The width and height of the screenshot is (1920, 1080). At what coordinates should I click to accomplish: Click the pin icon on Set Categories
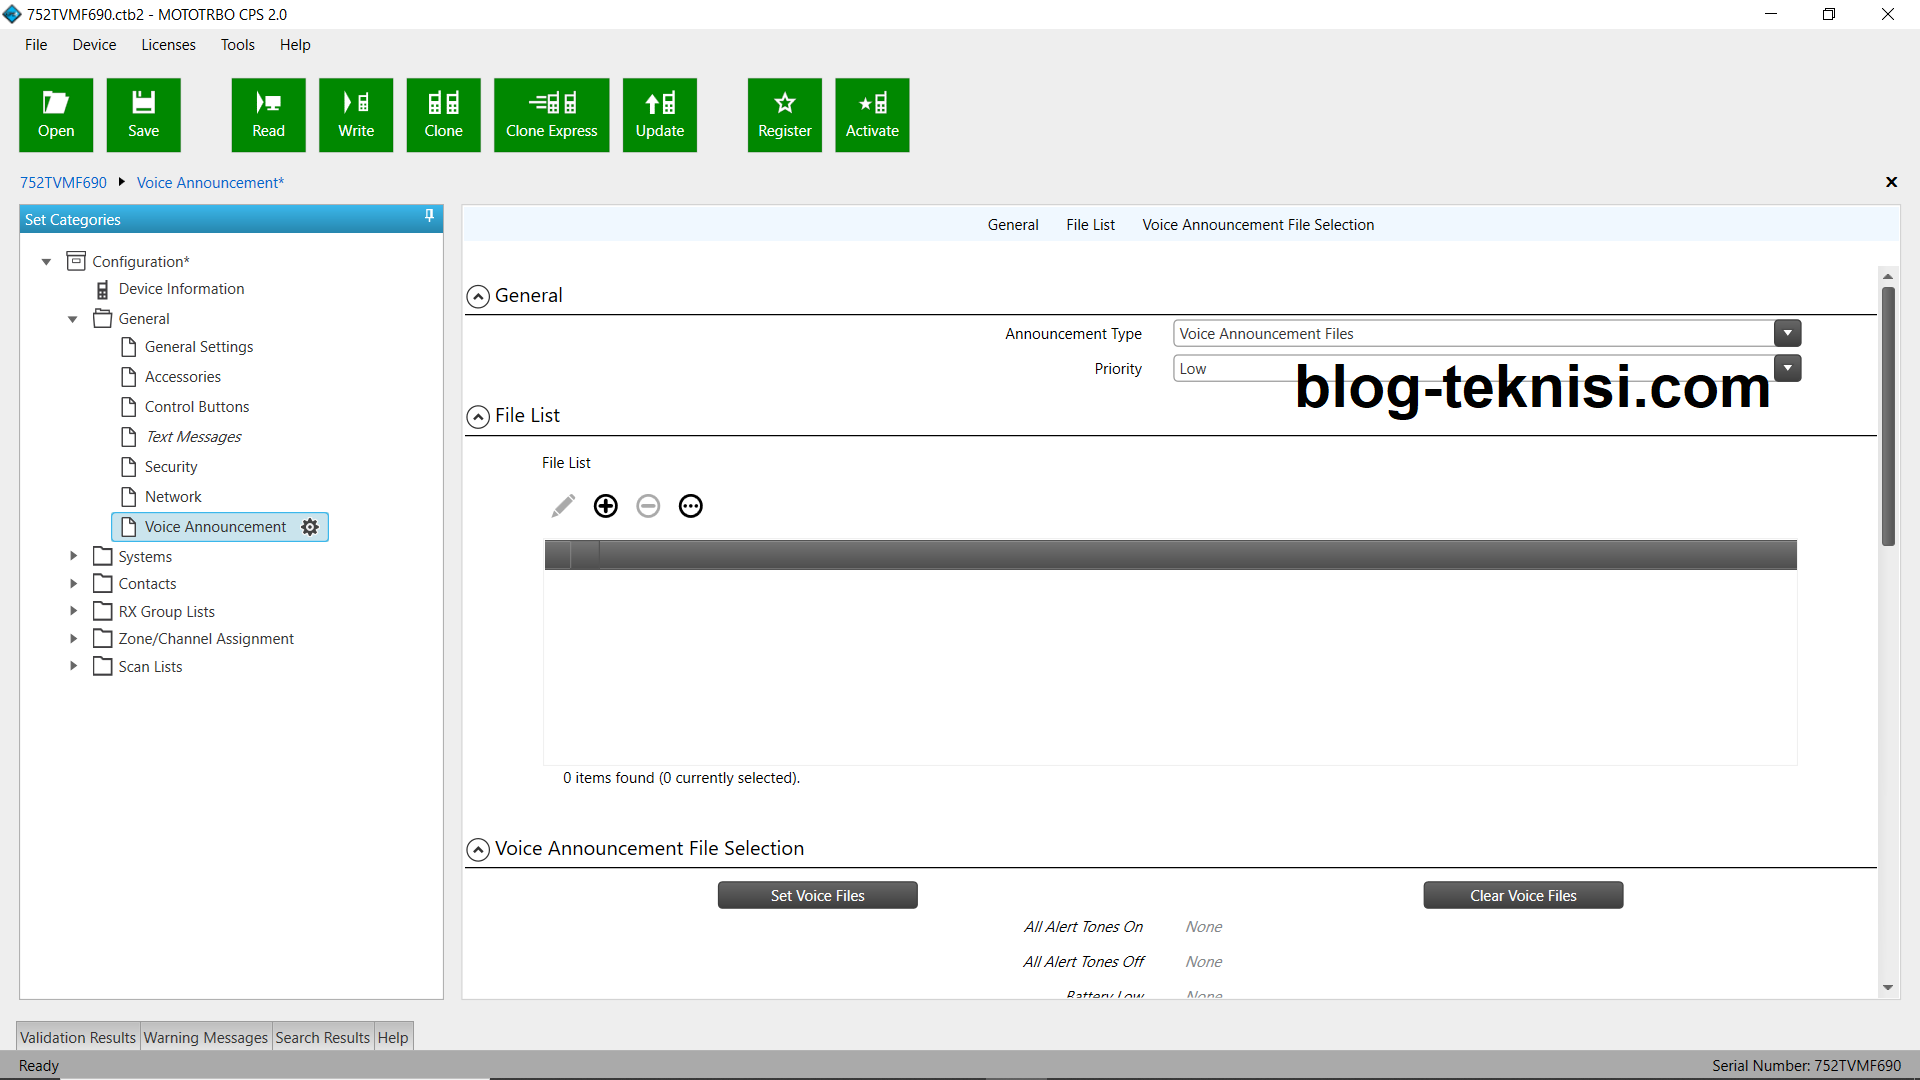(x=429, y=216)
